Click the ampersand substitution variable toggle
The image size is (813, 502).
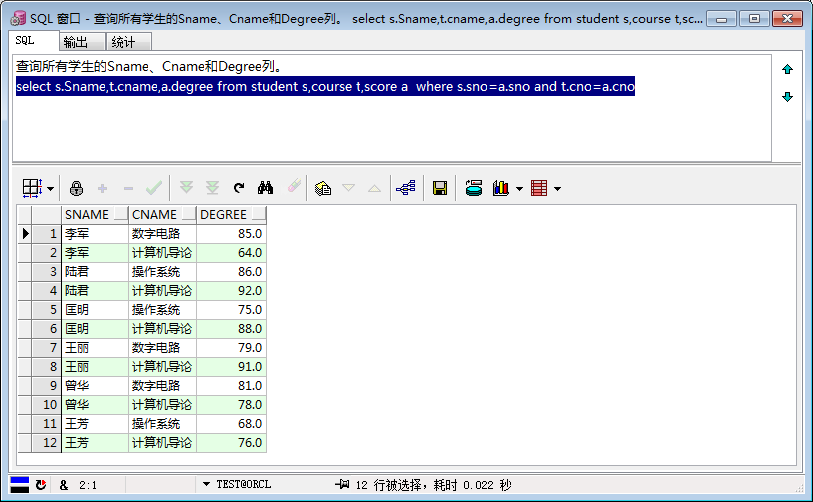click(64, 485)
